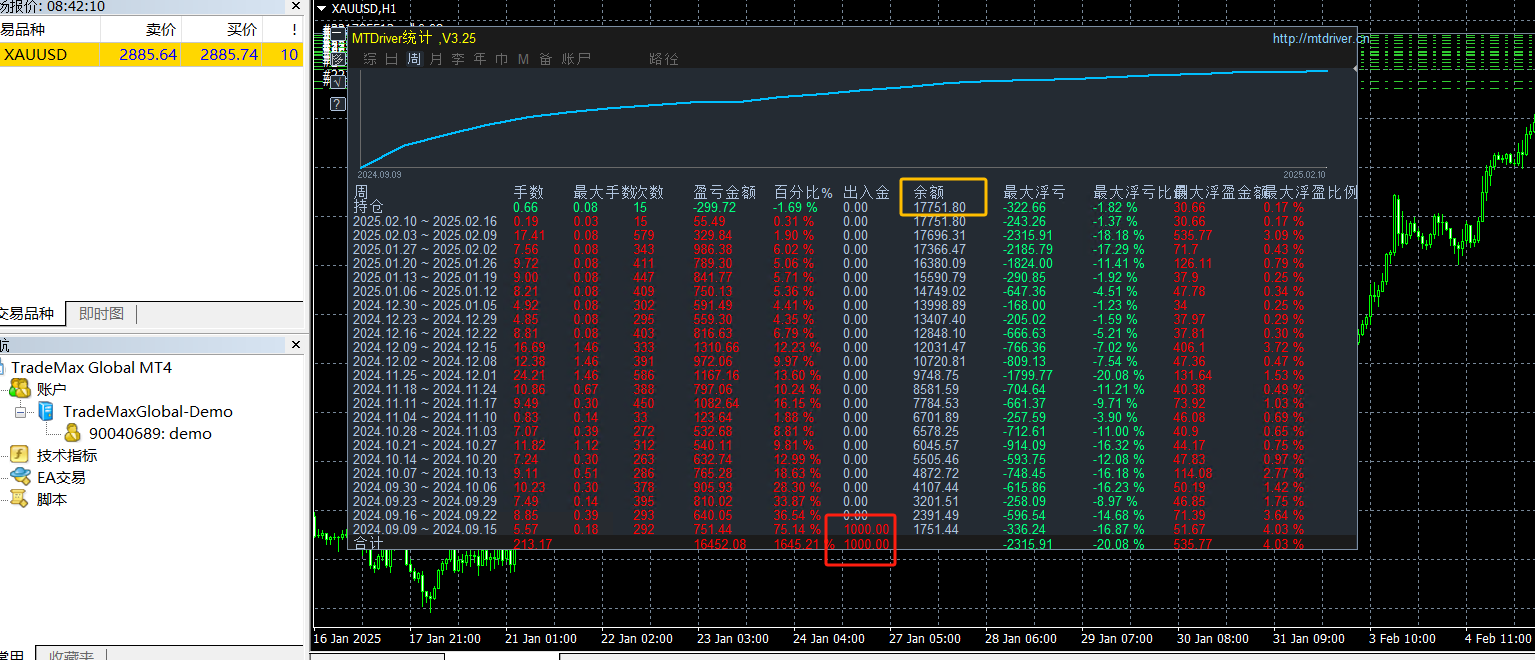Click the 最大浮亏 column header

click(1034, 192)
